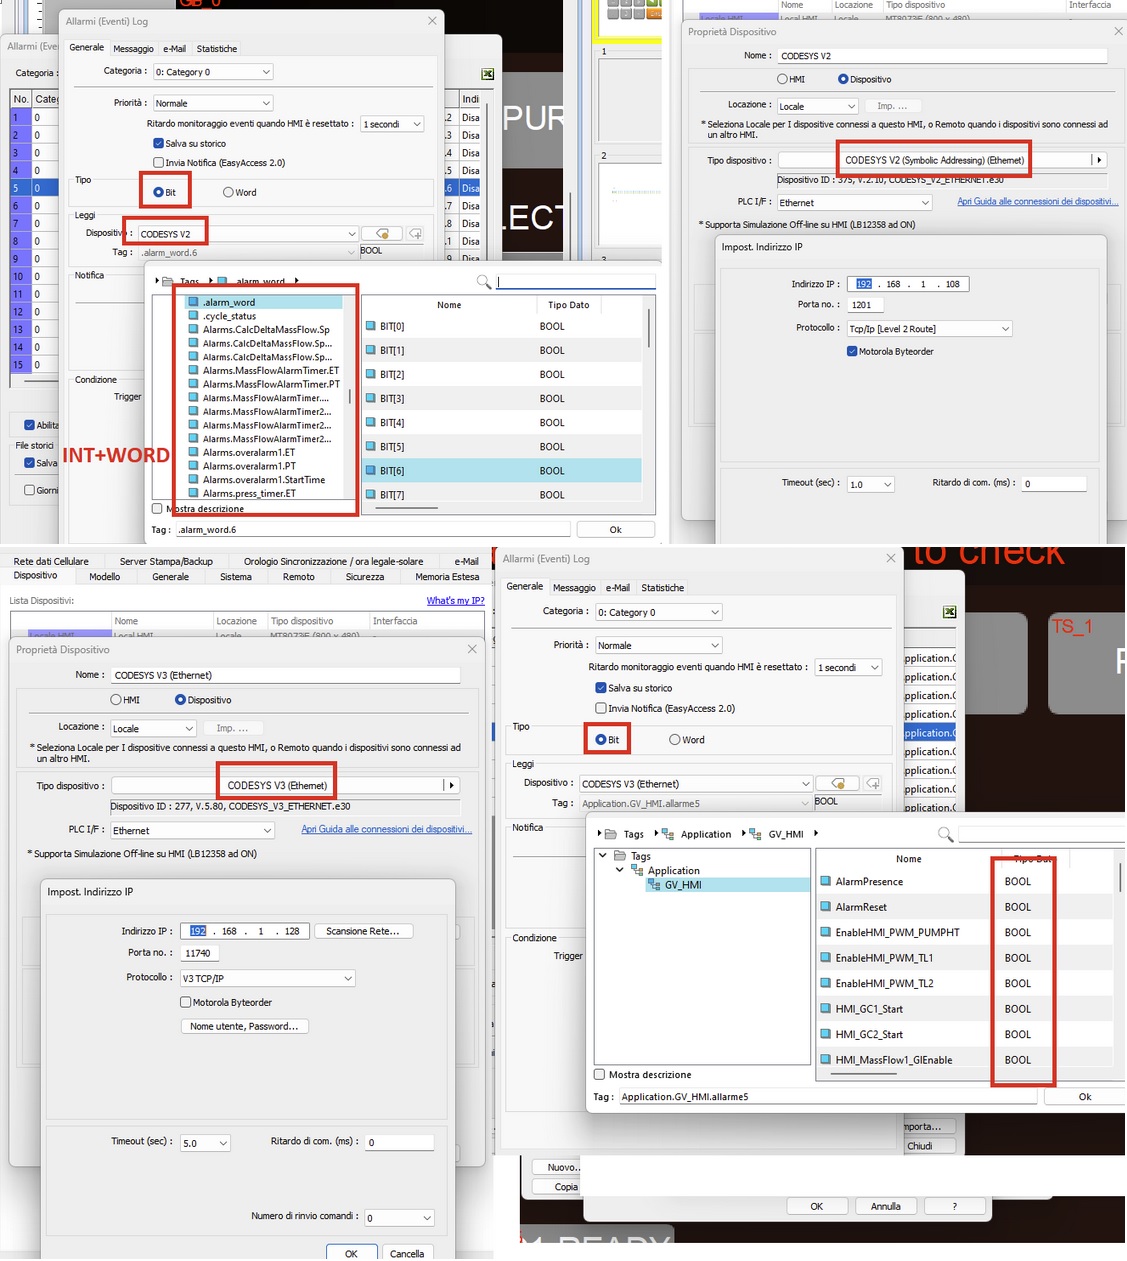The width and height of the screenshot is (1127, 1261).
Task: Open the Modello tab in system settings
Action: tap(104, 577)
